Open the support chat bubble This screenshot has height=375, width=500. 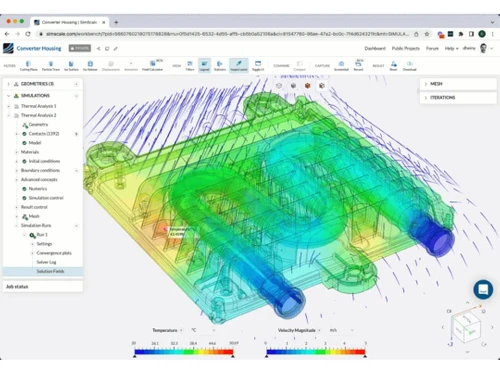[x=483, y=289]
